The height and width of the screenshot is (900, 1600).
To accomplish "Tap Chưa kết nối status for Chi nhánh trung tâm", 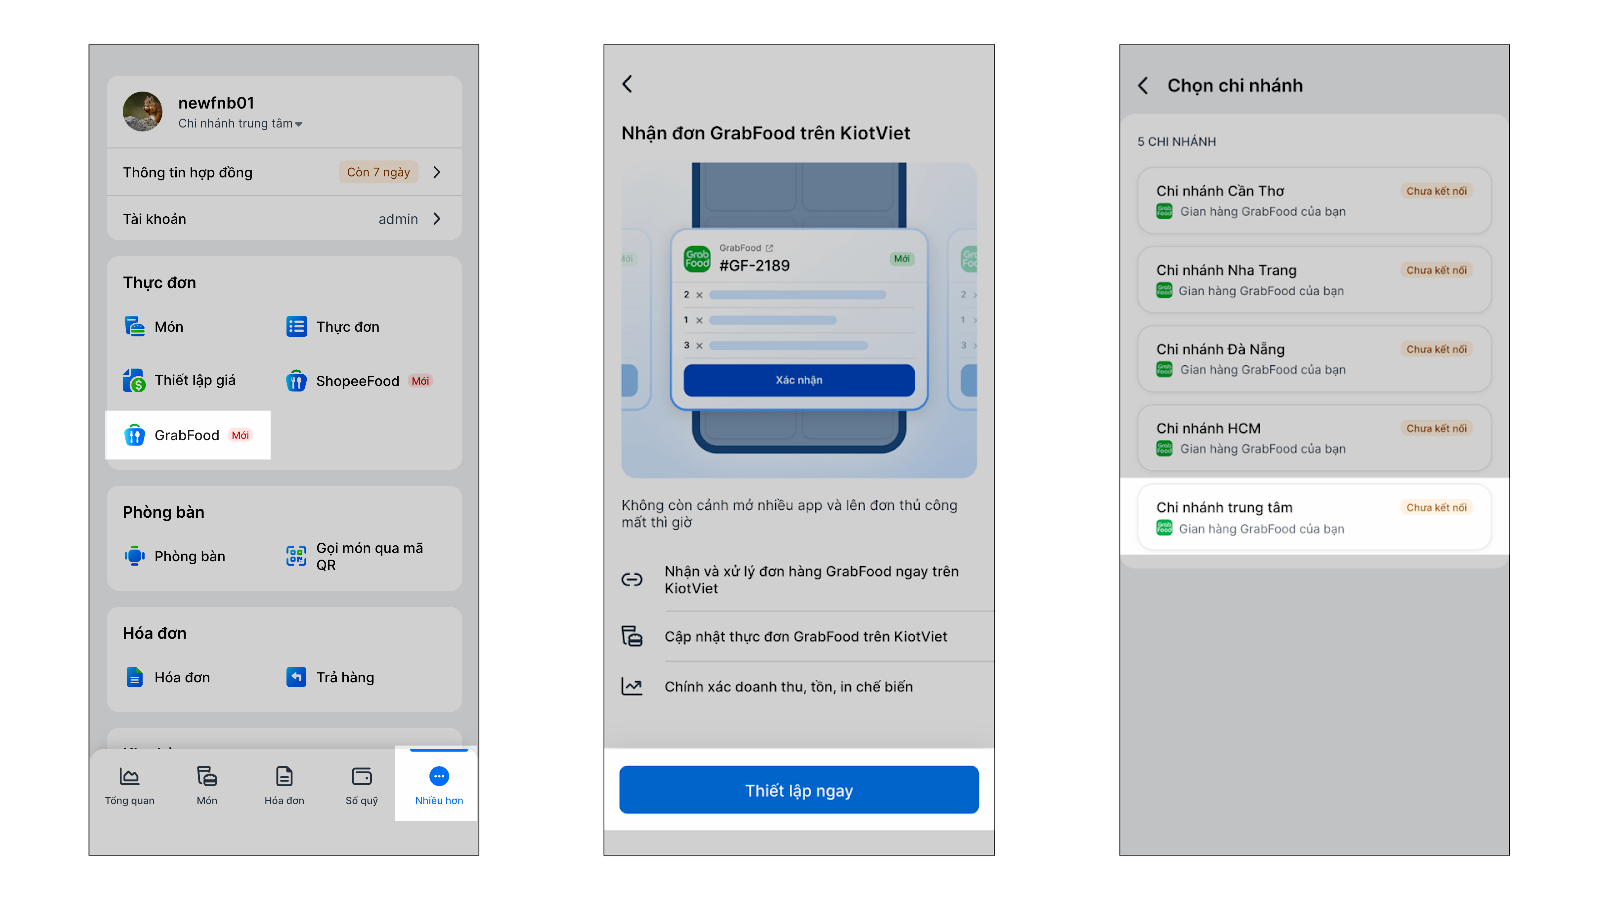I will pos(1436,507).
